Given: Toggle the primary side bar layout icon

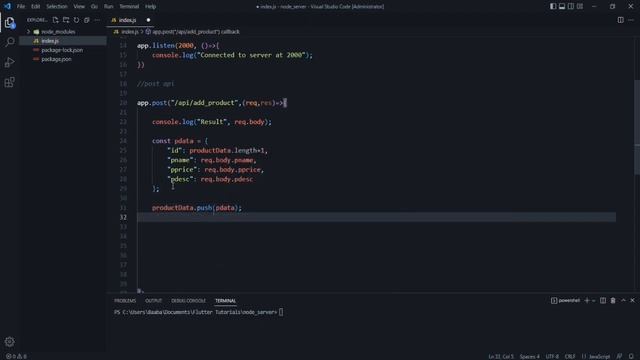Looking at the screenshot, I should coord(553,6).
